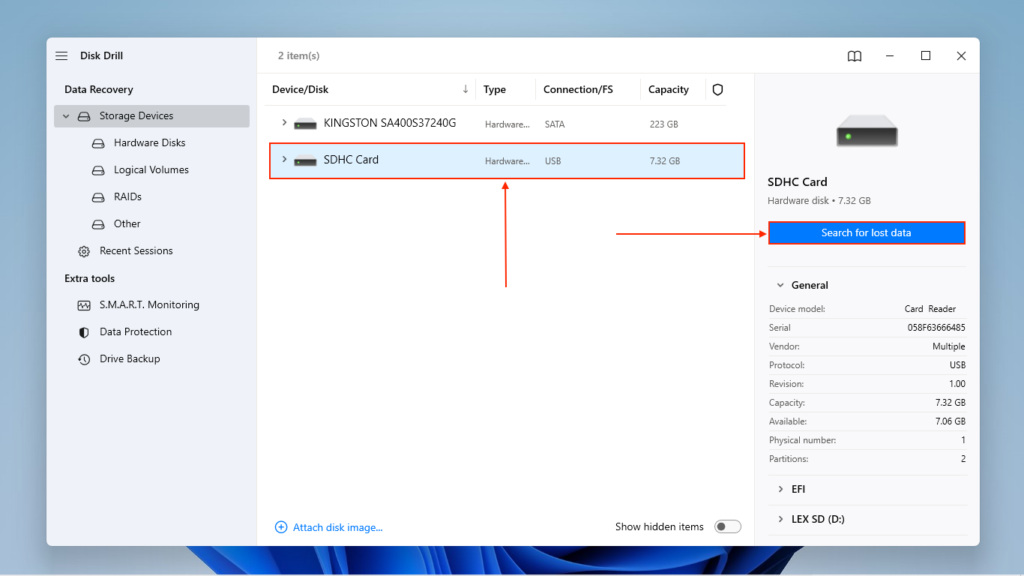The width and height of the screenshot is (1024, 576).
Task: Expand the EFI partition section
Action: [780, 489]
